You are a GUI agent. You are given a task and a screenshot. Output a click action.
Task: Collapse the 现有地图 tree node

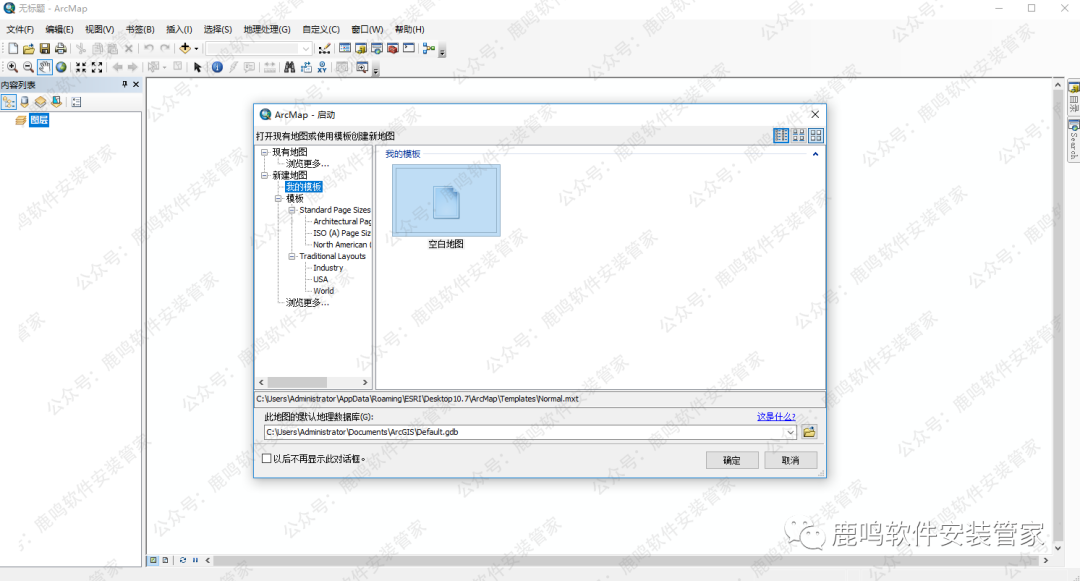[264, 152]
